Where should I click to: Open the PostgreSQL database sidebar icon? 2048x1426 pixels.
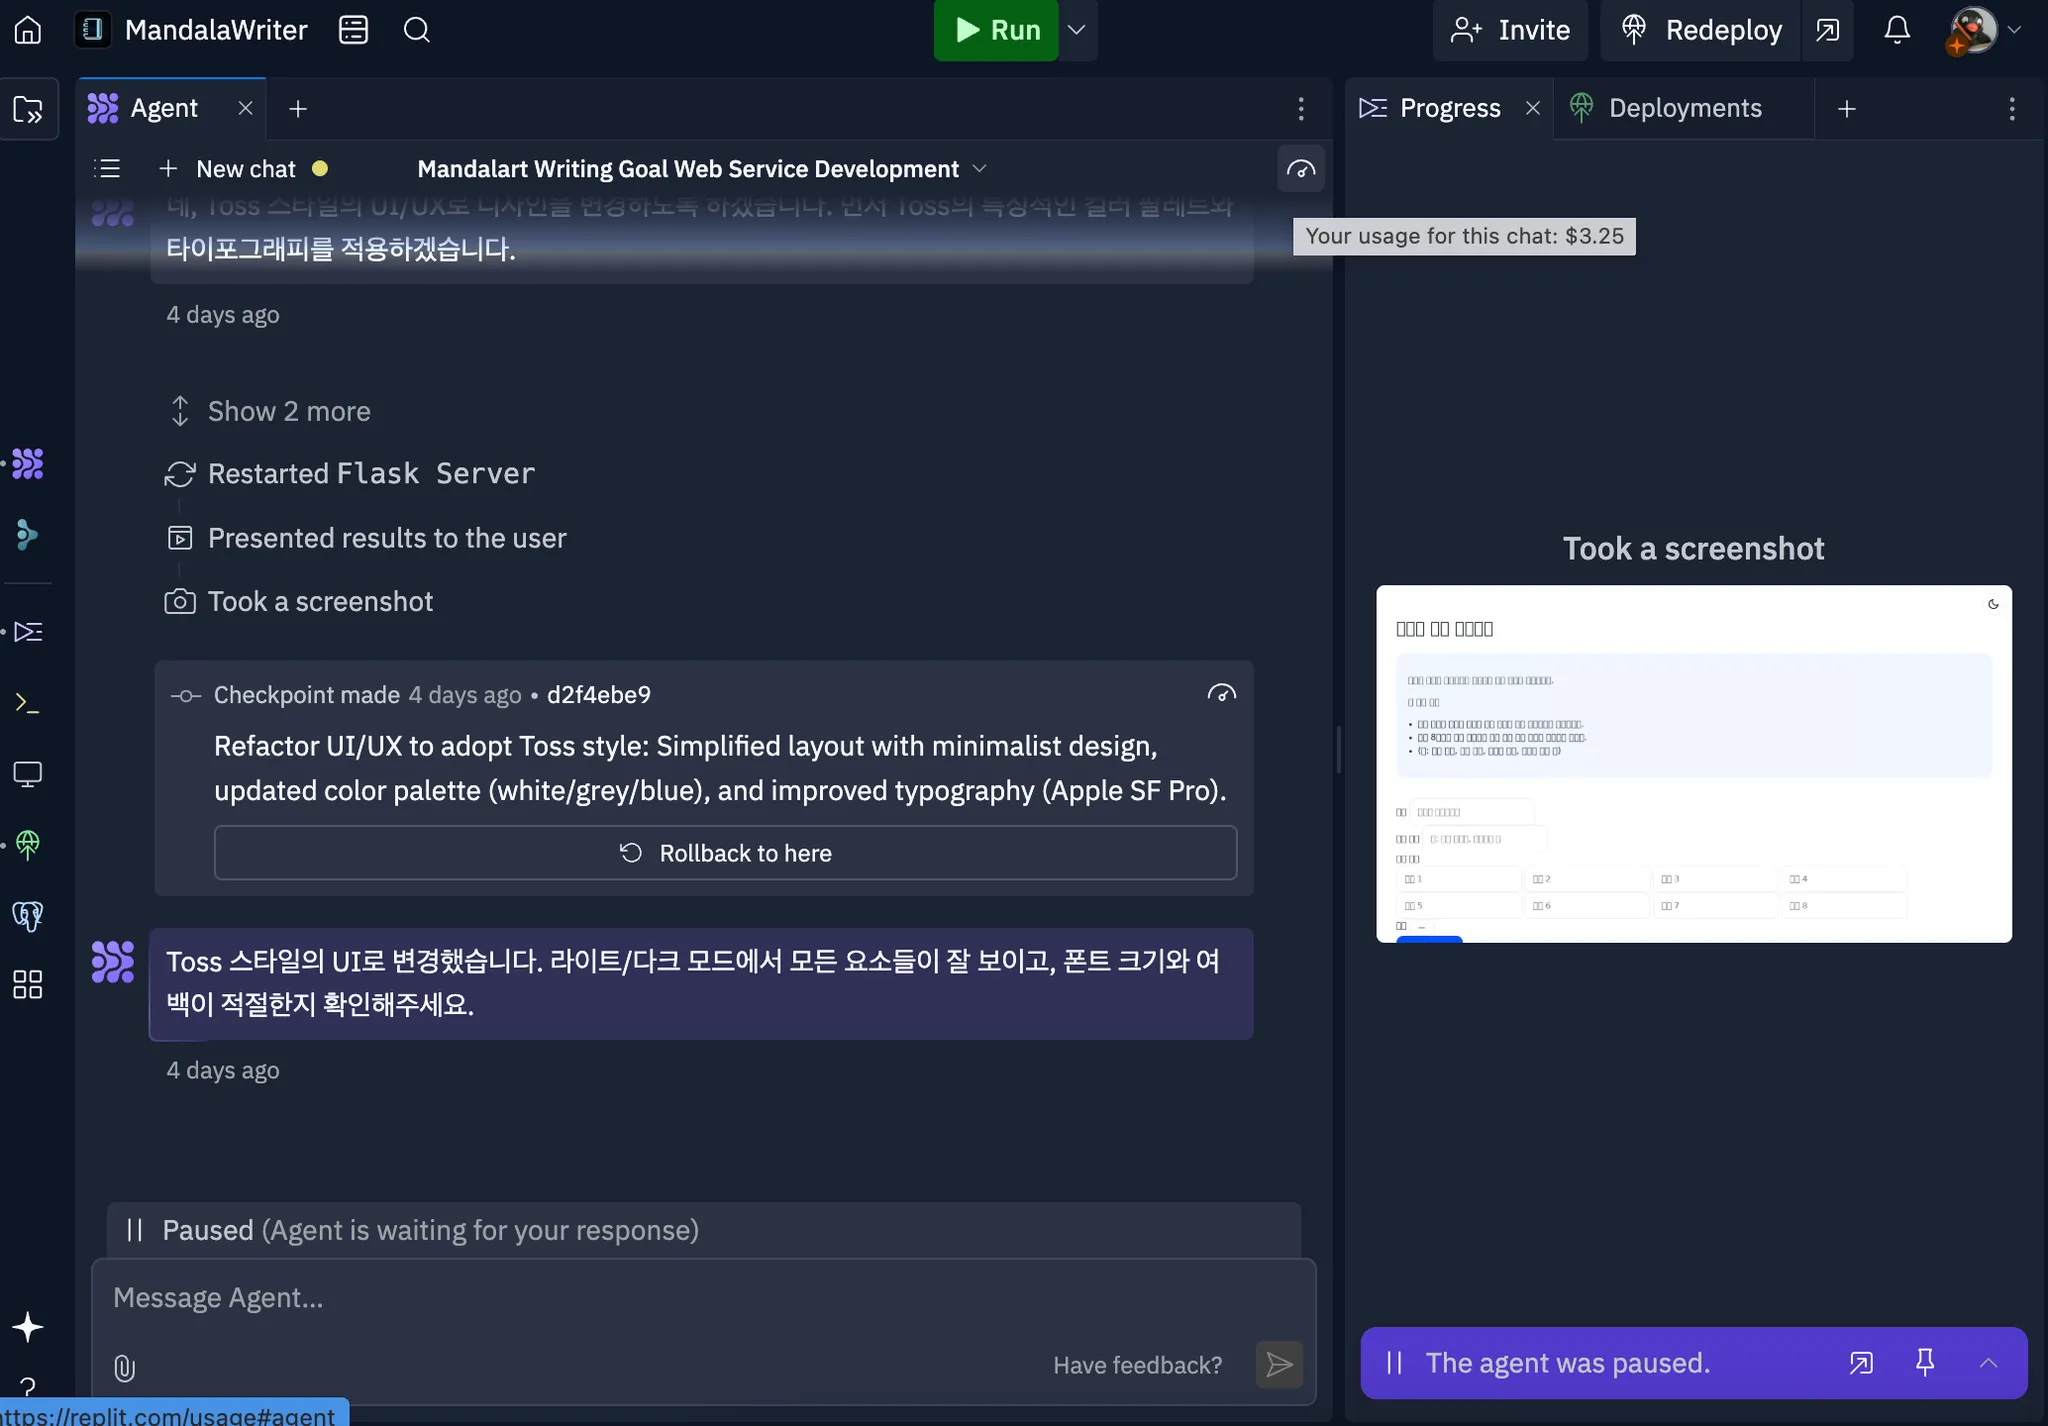coord(28,915)
